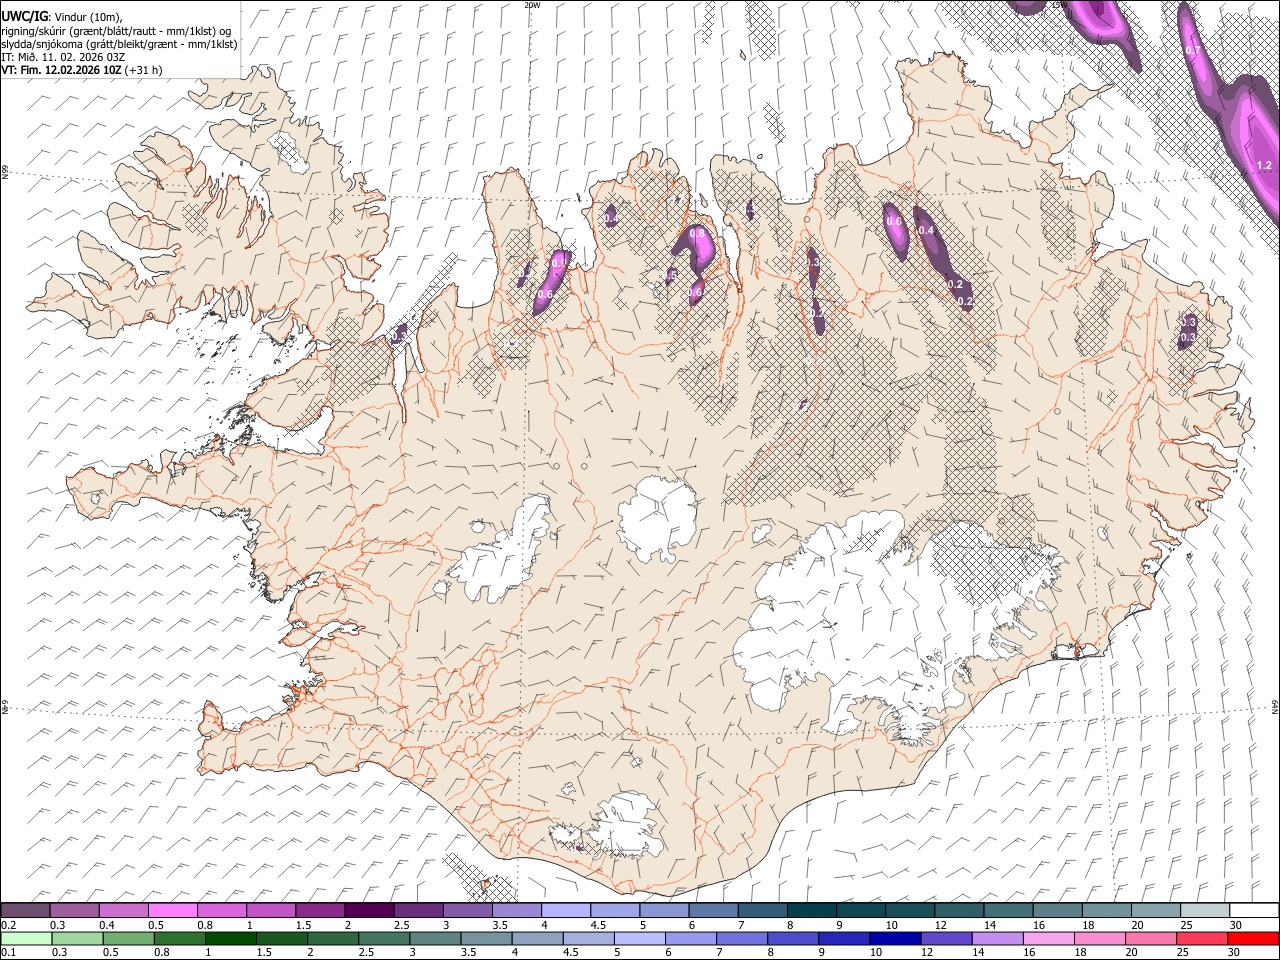Select the orchid 0.8 swatch on upper scale
This screenshot has width=1280, height=960.
pyautogui.click(x=221, y=910)
